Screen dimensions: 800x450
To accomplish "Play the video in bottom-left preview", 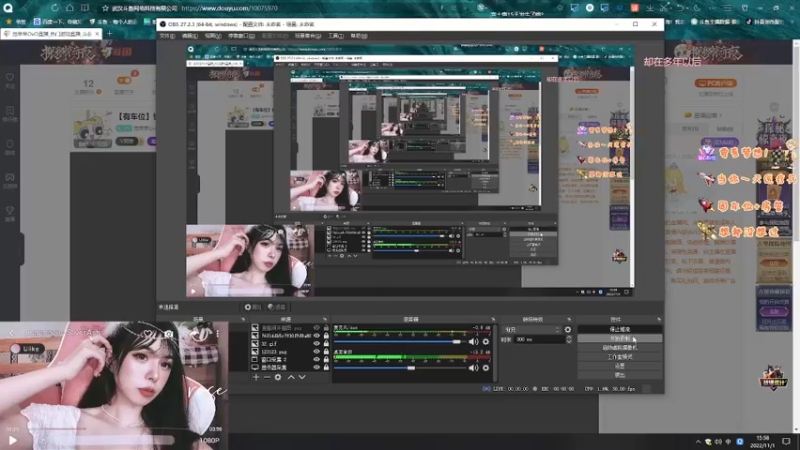I will click(13, 440).
